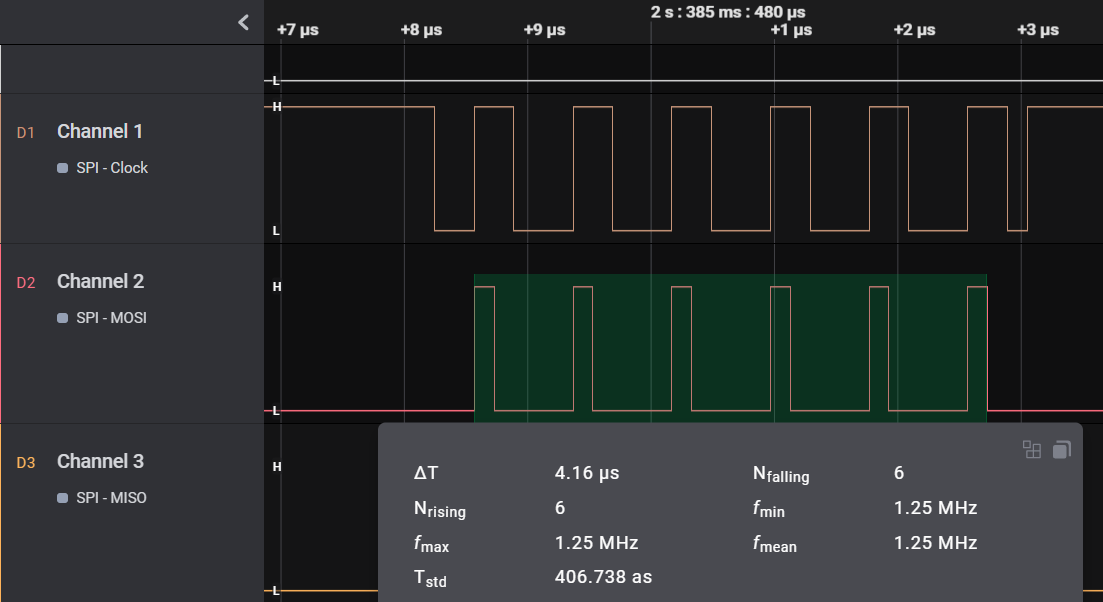
Task: Click the SPI - MOSI analyzer color square
Action: pyautogui.click(x=63, y=318)
